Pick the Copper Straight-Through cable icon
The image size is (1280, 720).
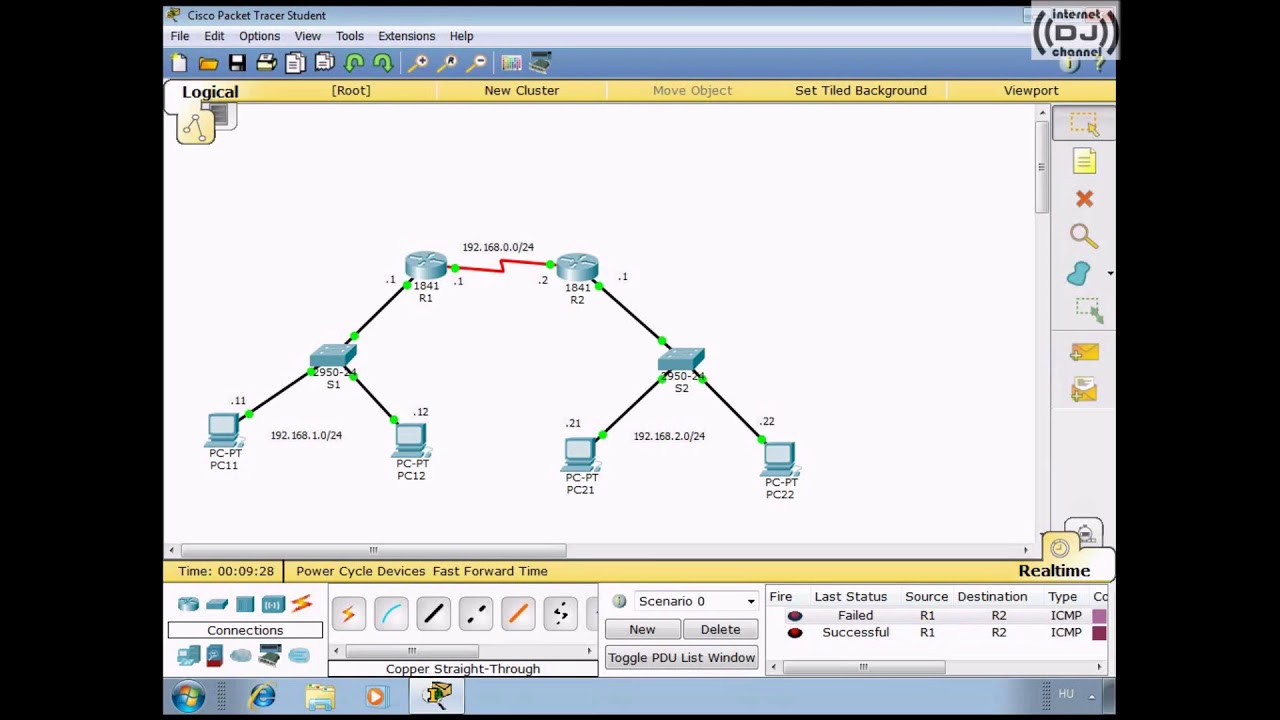[x=434, y=613]
